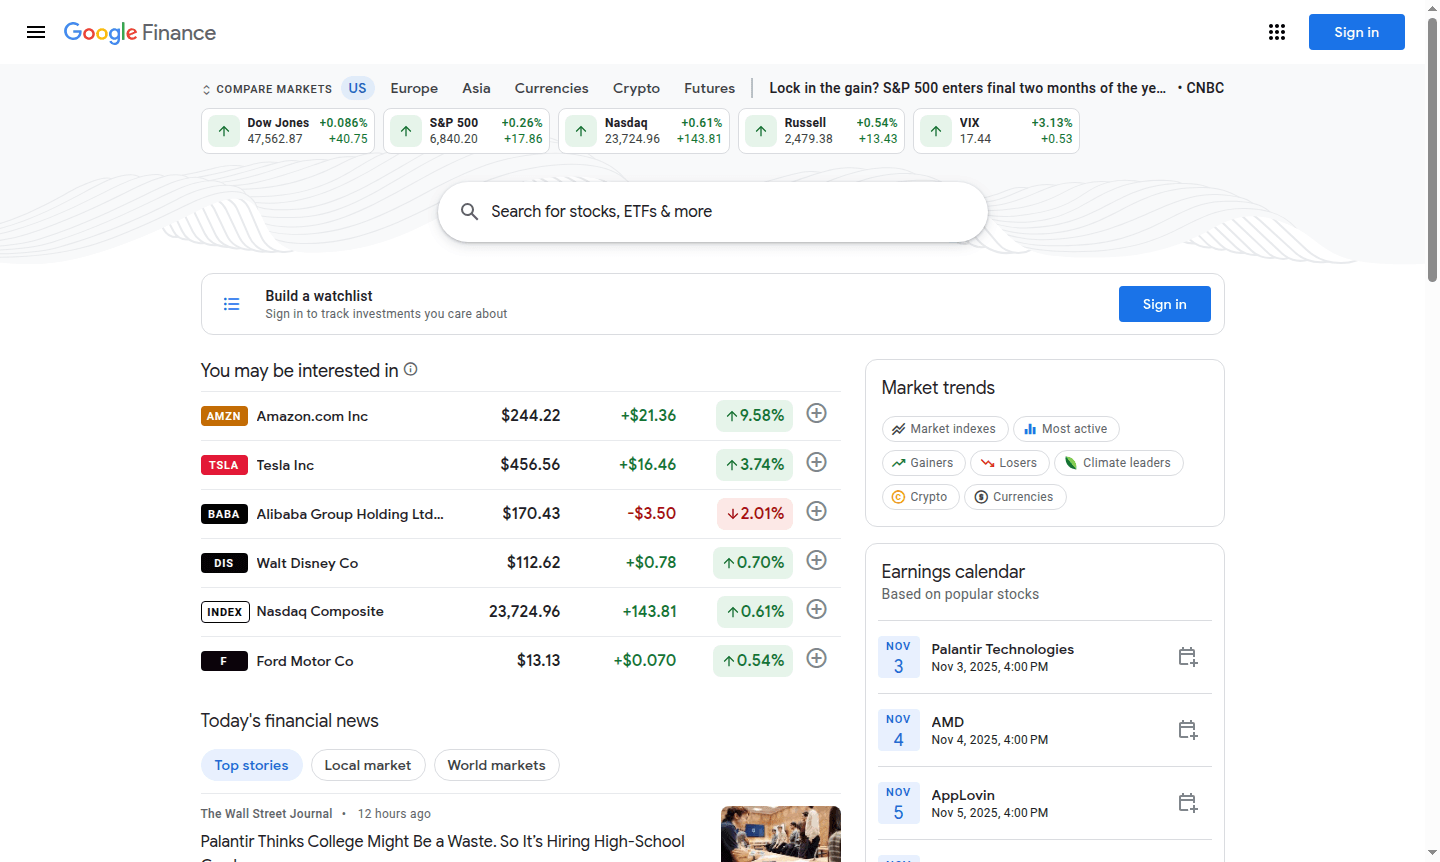Open the Europe markets section
This screenshot has width=1440, height=862.
click(414, 88)
